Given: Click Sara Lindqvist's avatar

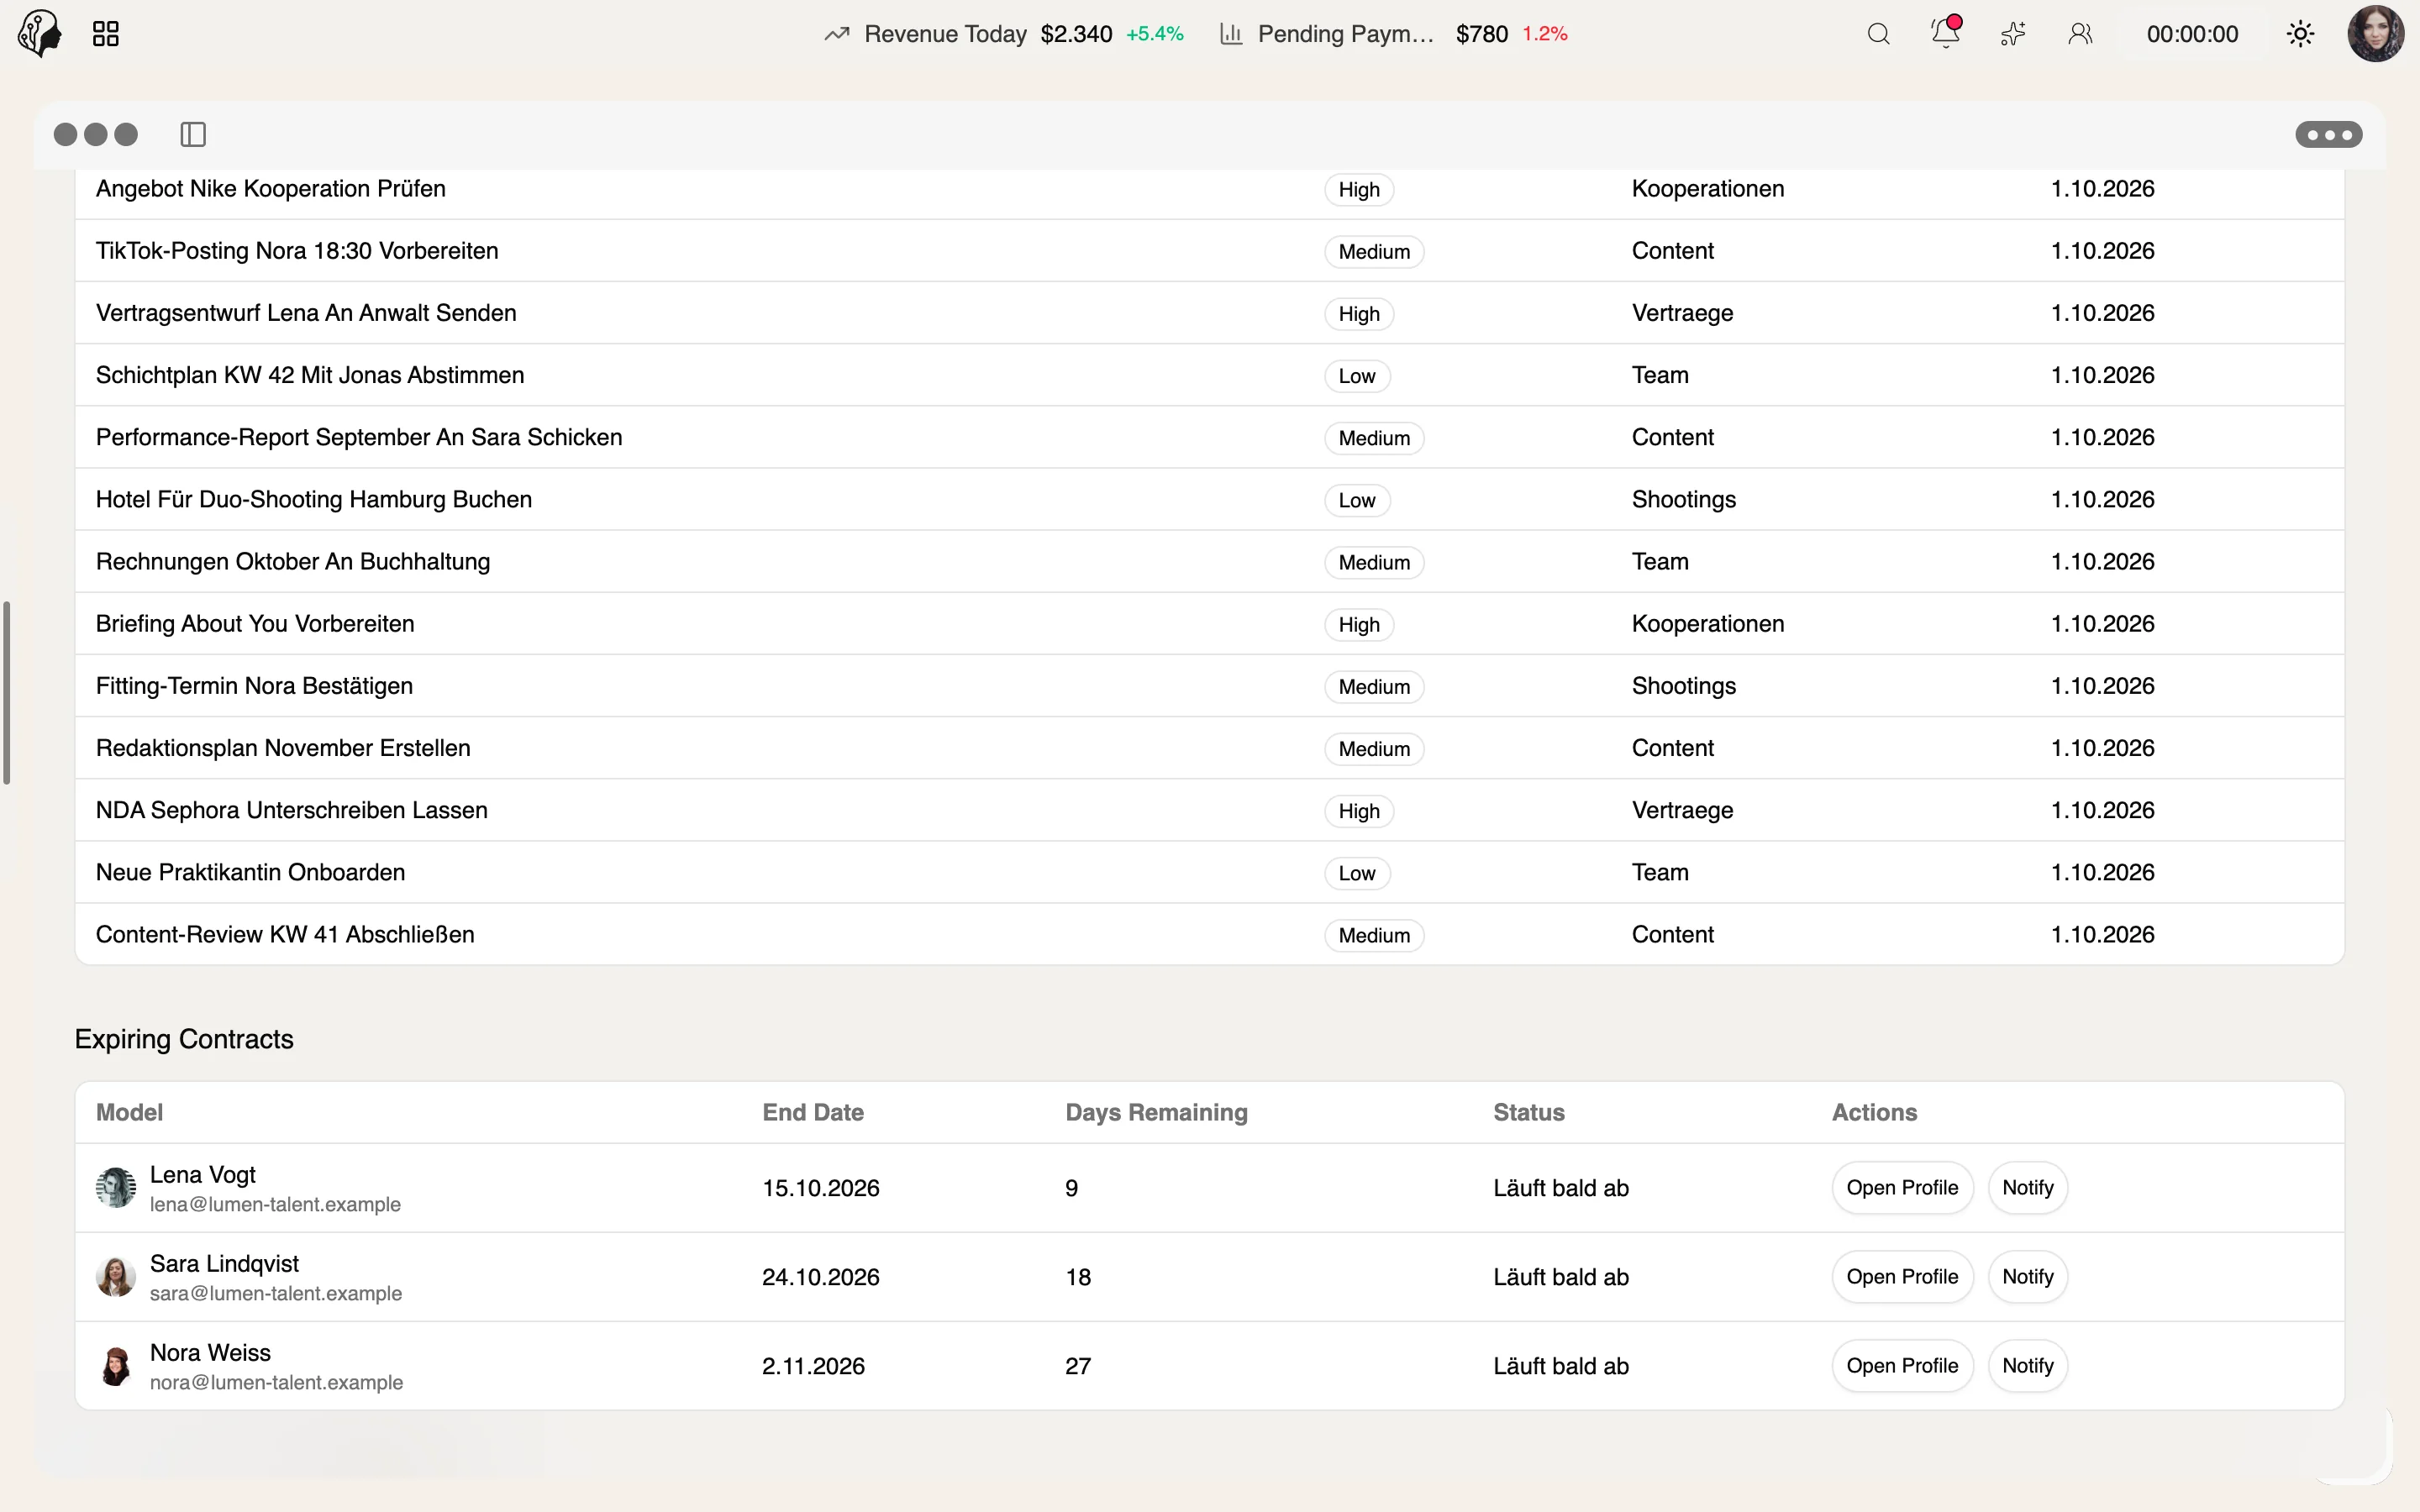Looking at the screenshot, I should point(116,1277).
